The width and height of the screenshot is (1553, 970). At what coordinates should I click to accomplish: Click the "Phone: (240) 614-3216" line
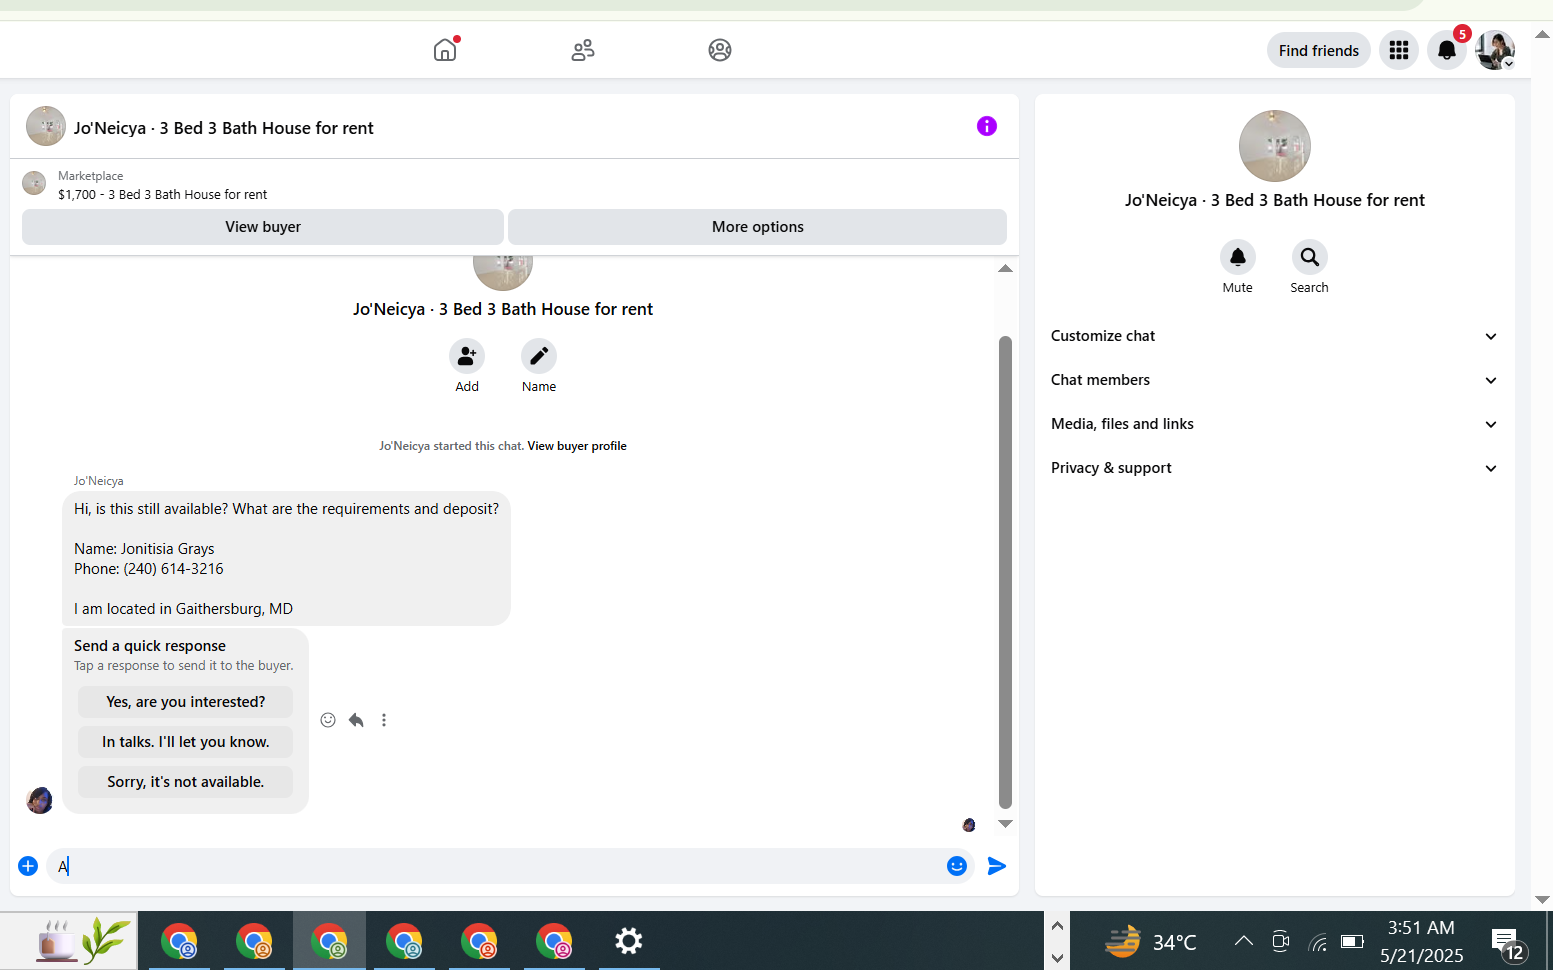[149, 569]
